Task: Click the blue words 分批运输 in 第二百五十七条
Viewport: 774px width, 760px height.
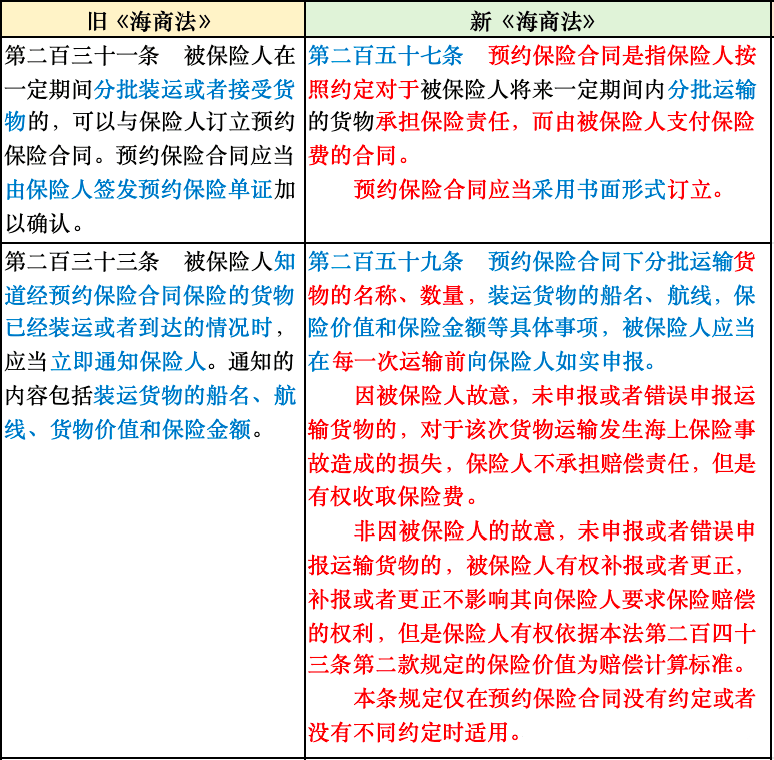Action: point(711,90)
